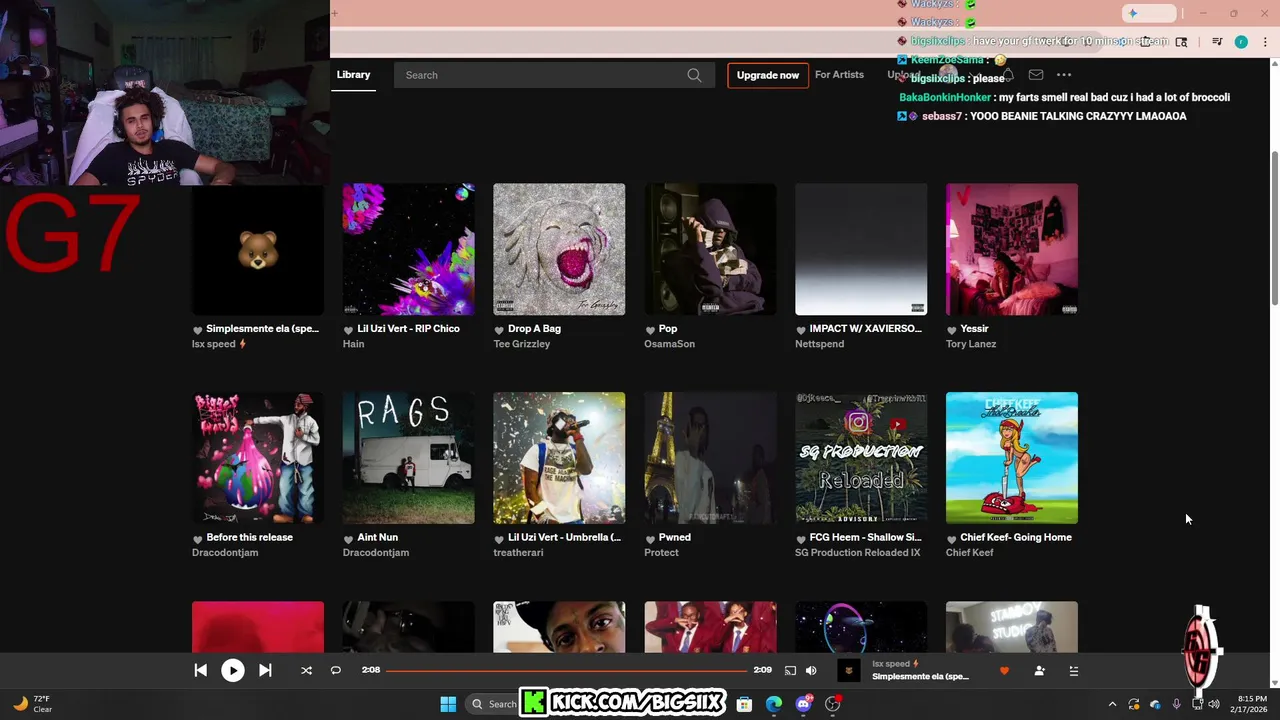
Task: Toggle like heart on RIP Chico
Action: [x=348, y=330]
